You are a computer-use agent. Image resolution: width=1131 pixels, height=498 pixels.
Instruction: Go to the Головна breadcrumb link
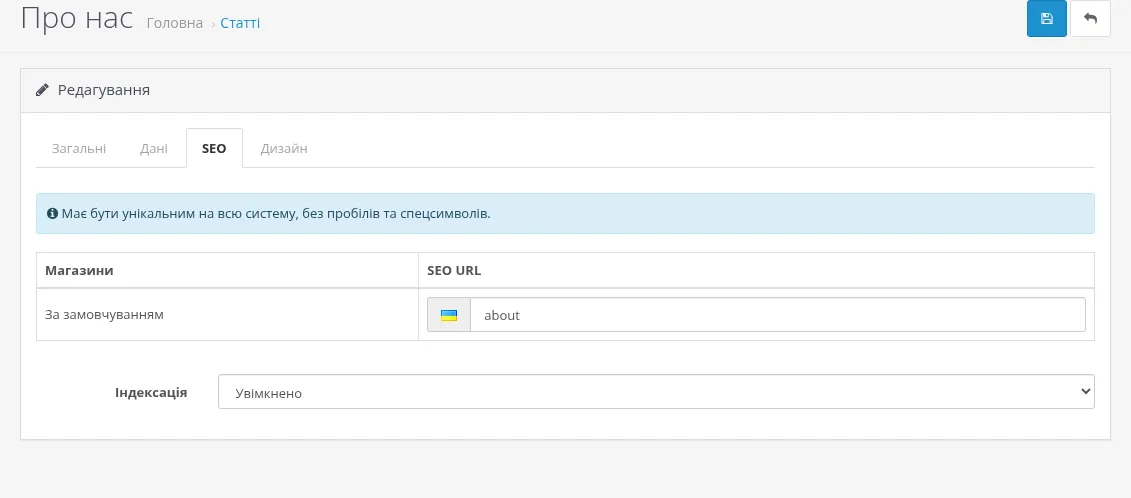(175, 23)
